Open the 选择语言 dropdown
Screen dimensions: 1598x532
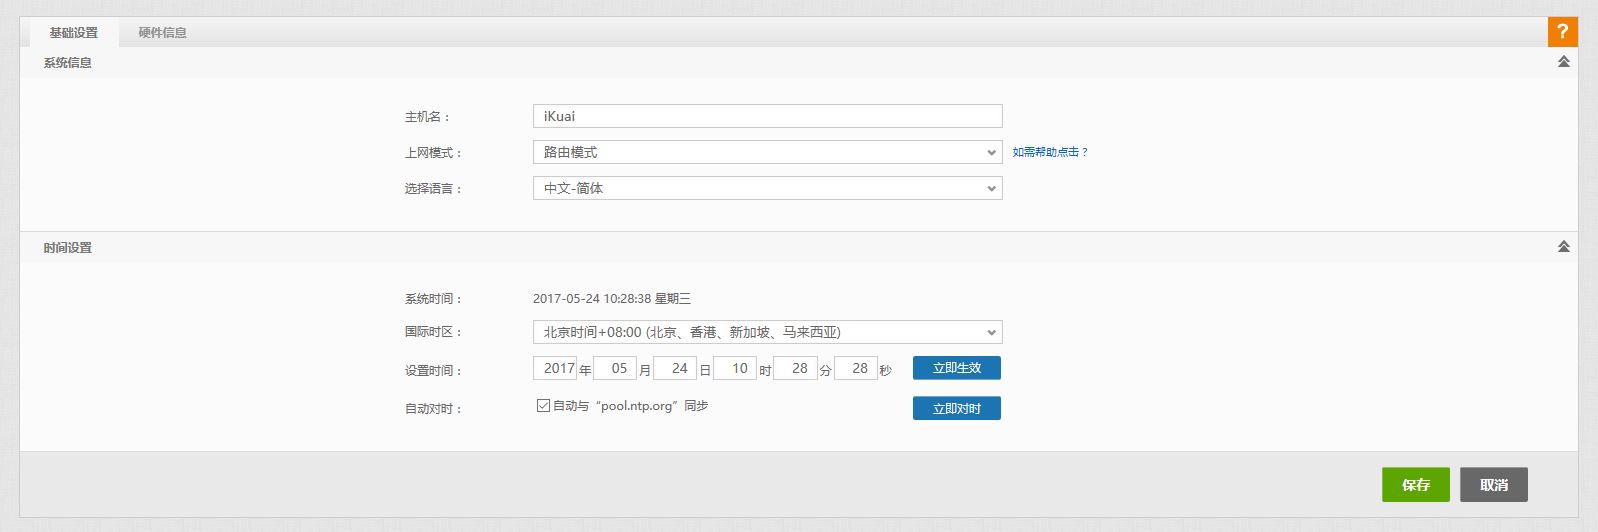pyautogui.click(x=767, y=188)
